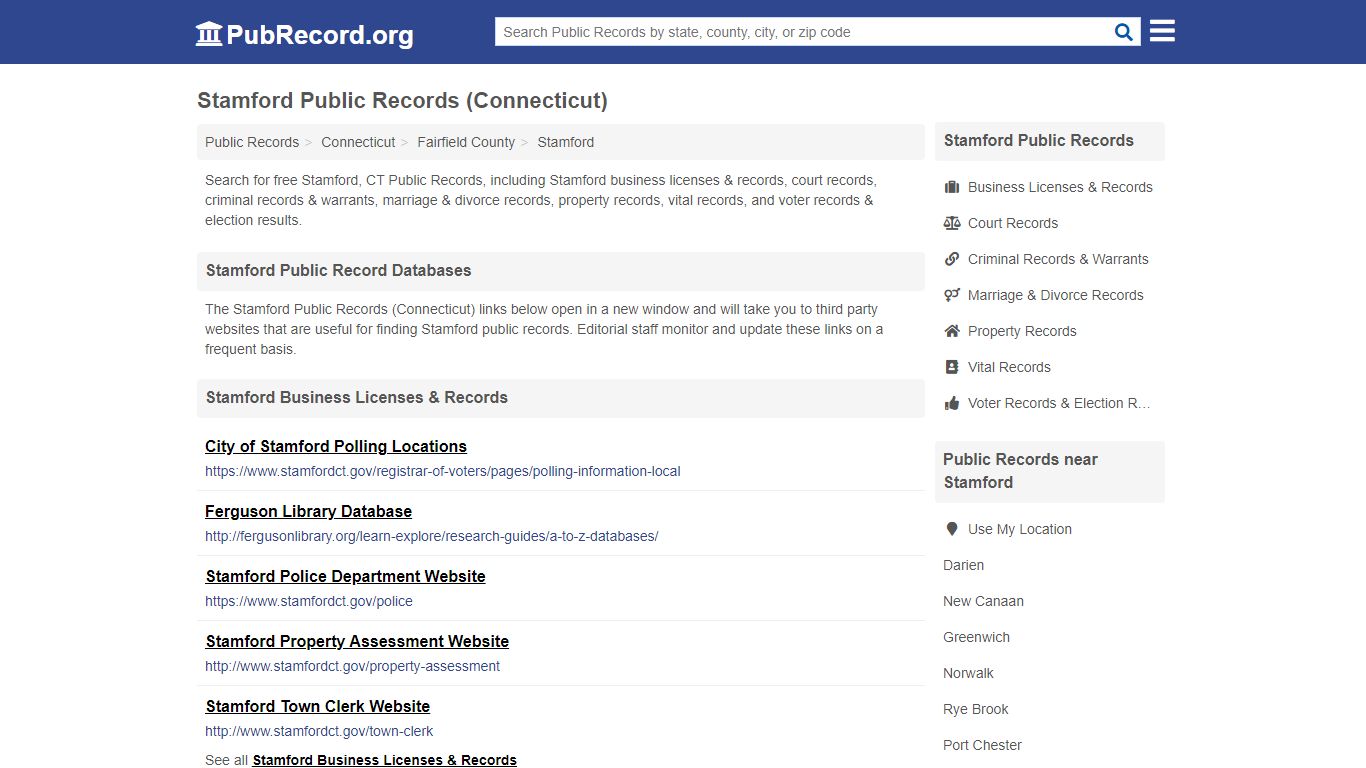Open Stamford Property Assessment Website
The width and height of the screenshot is (1366, 768).
[357, 641]
